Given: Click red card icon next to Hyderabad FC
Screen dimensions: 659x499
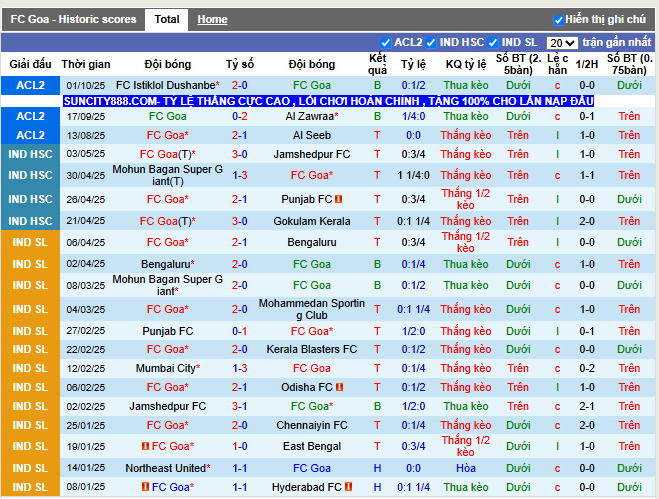Looking at the screenshot, I should tap(349, 487).
